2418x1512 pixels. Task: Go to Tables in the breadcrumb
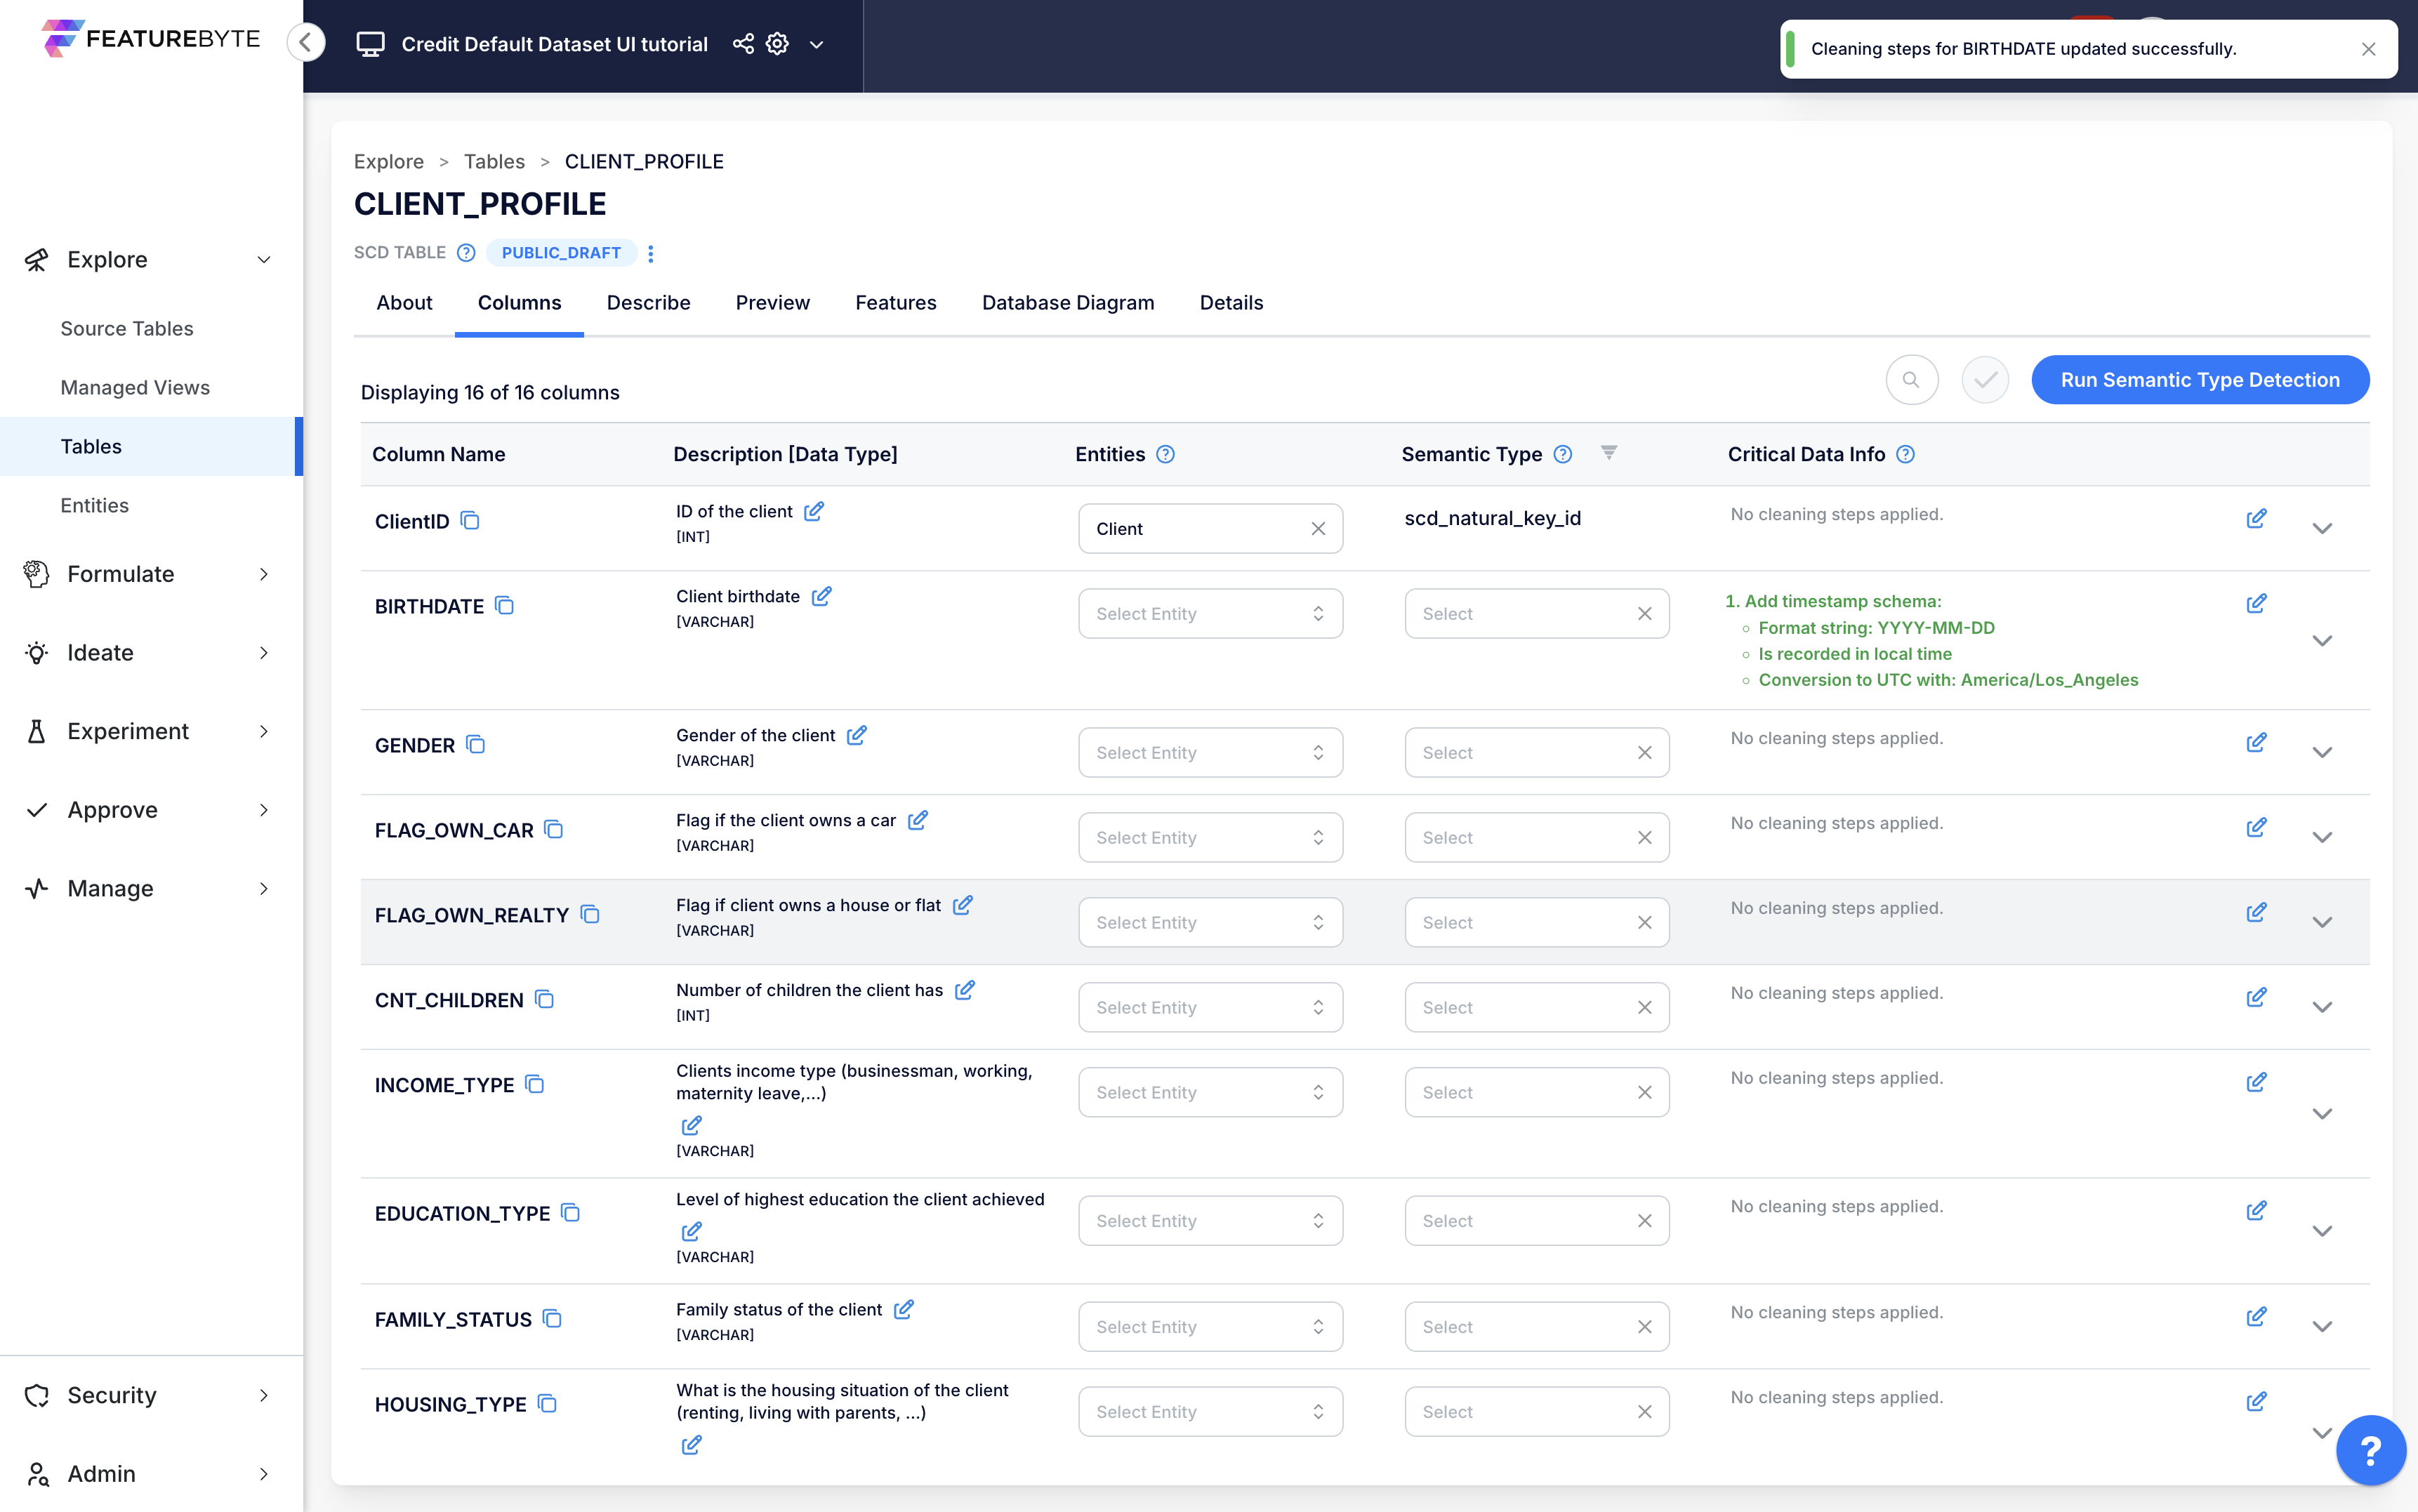pyautogui.click(x=494, y=162)
